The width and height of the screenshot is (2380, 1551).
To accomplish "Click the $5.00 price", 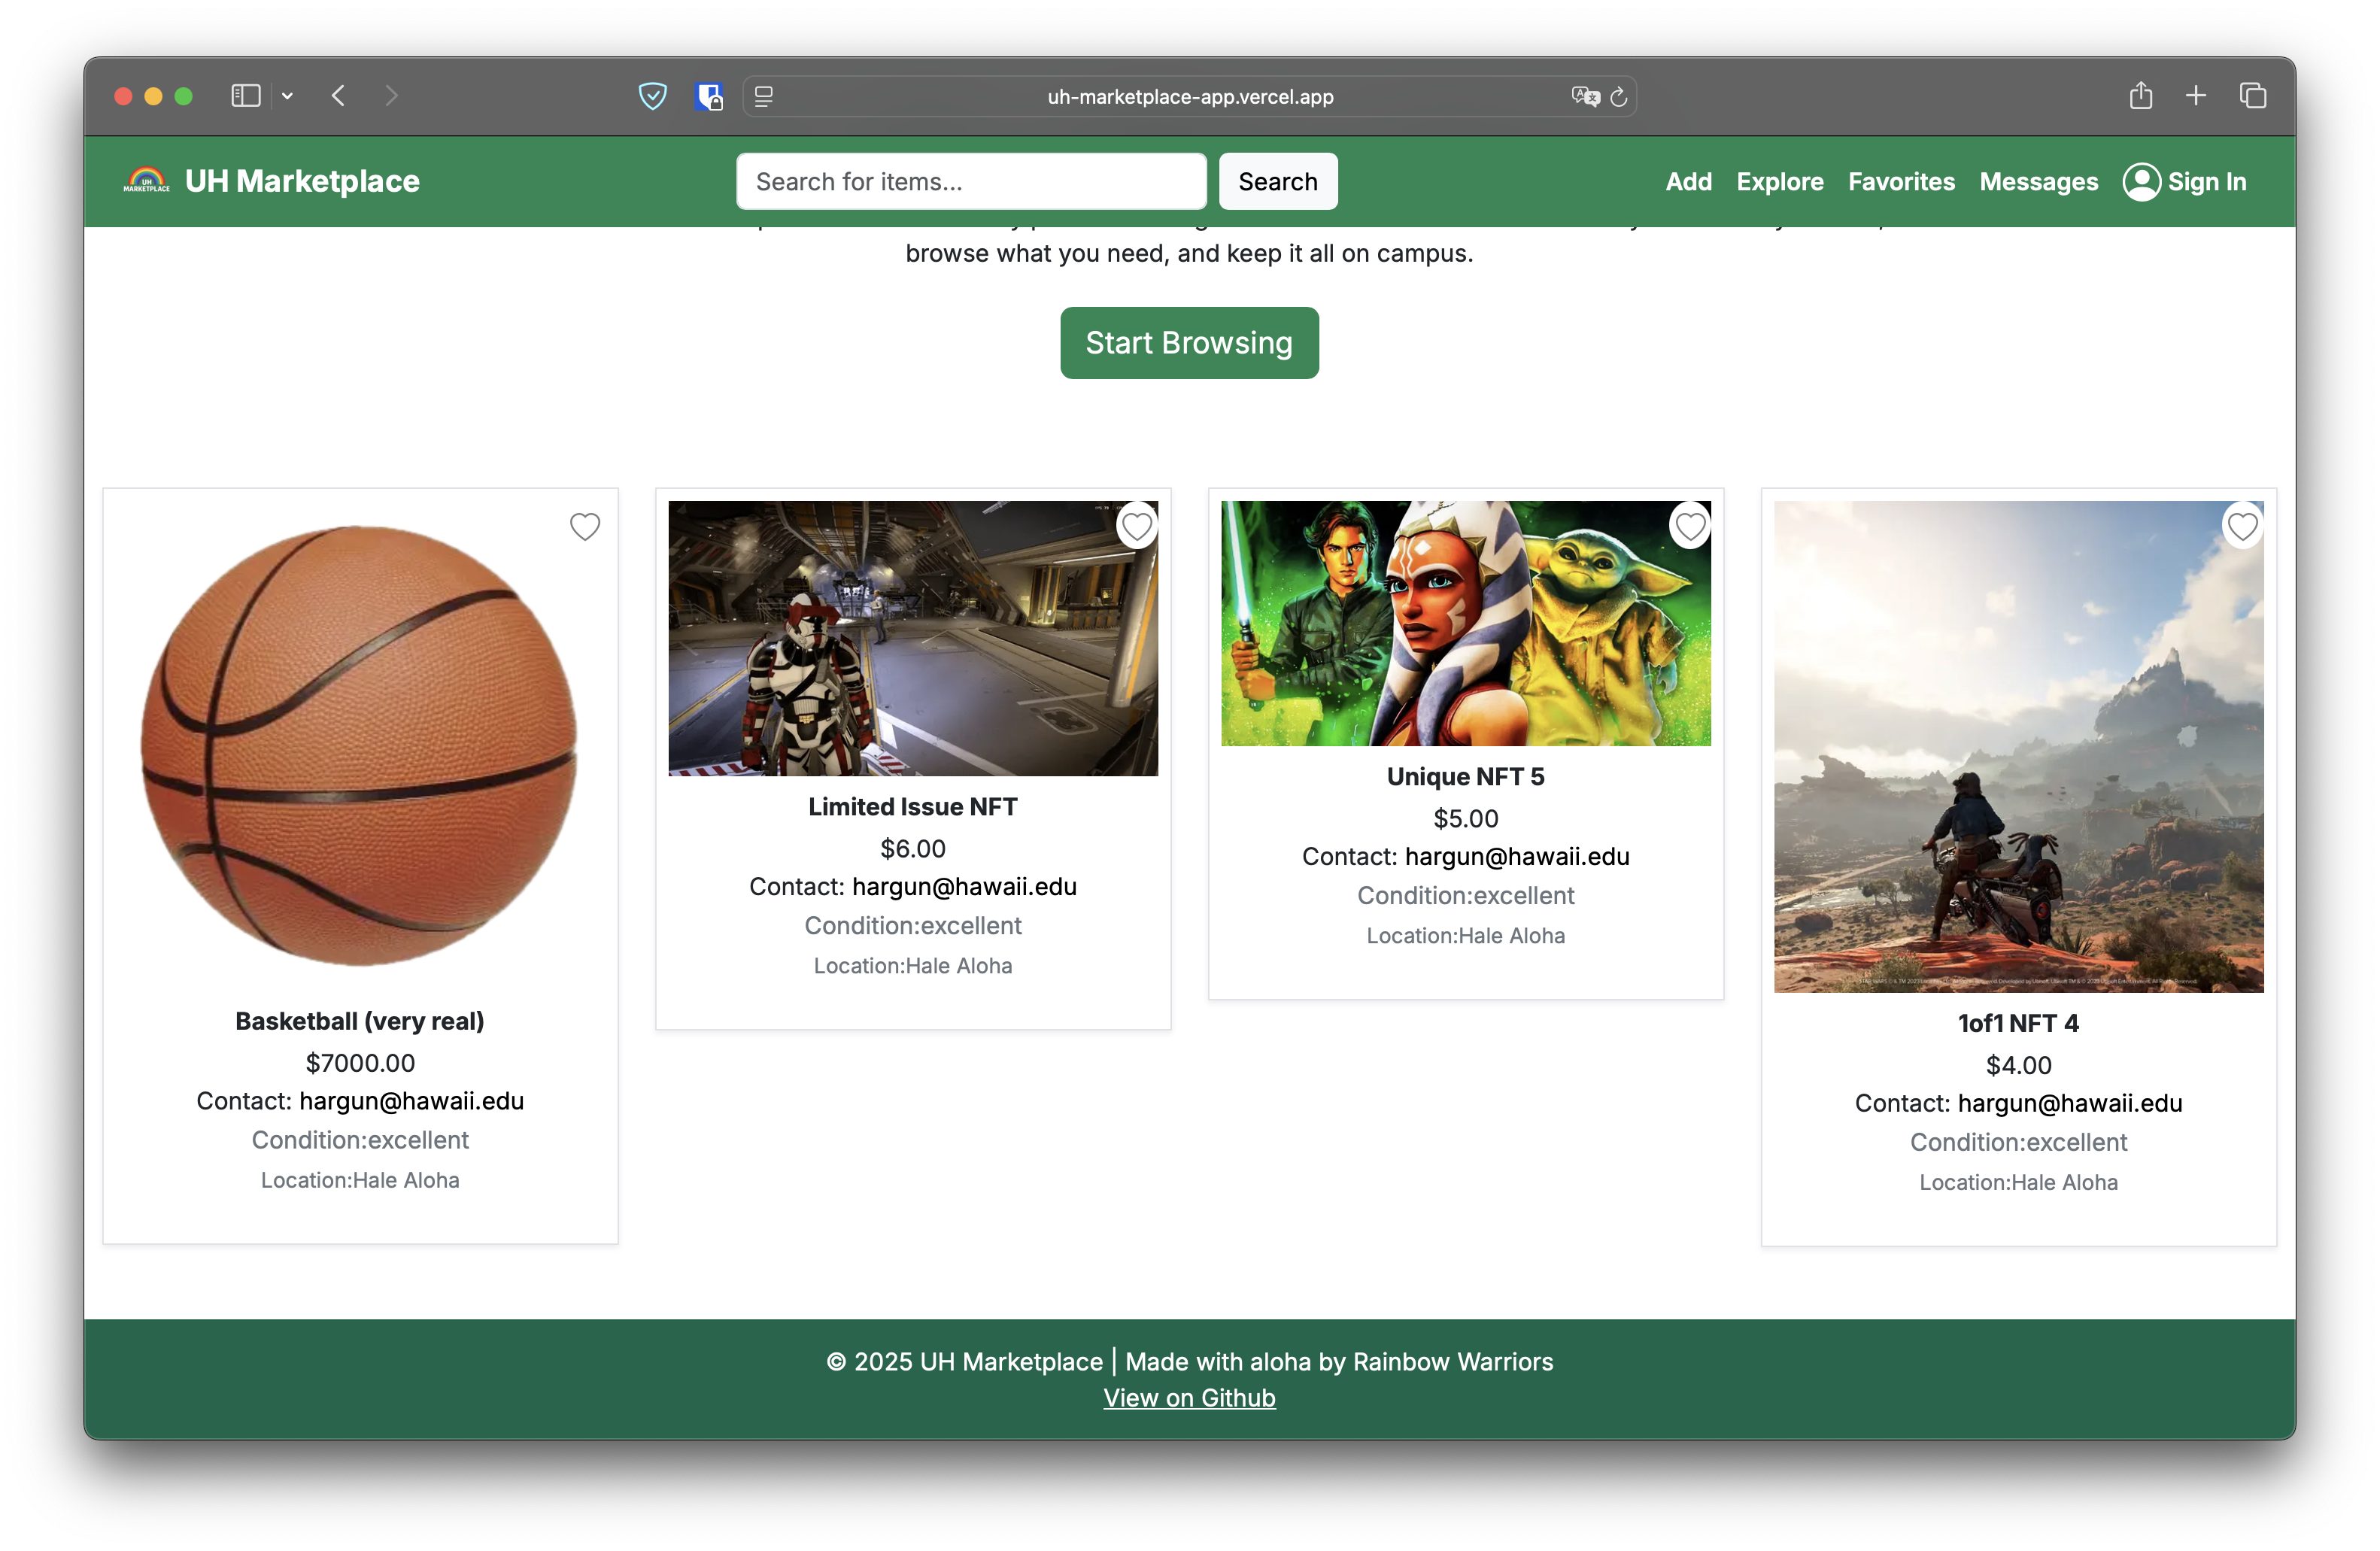I will coord(1465,819).
